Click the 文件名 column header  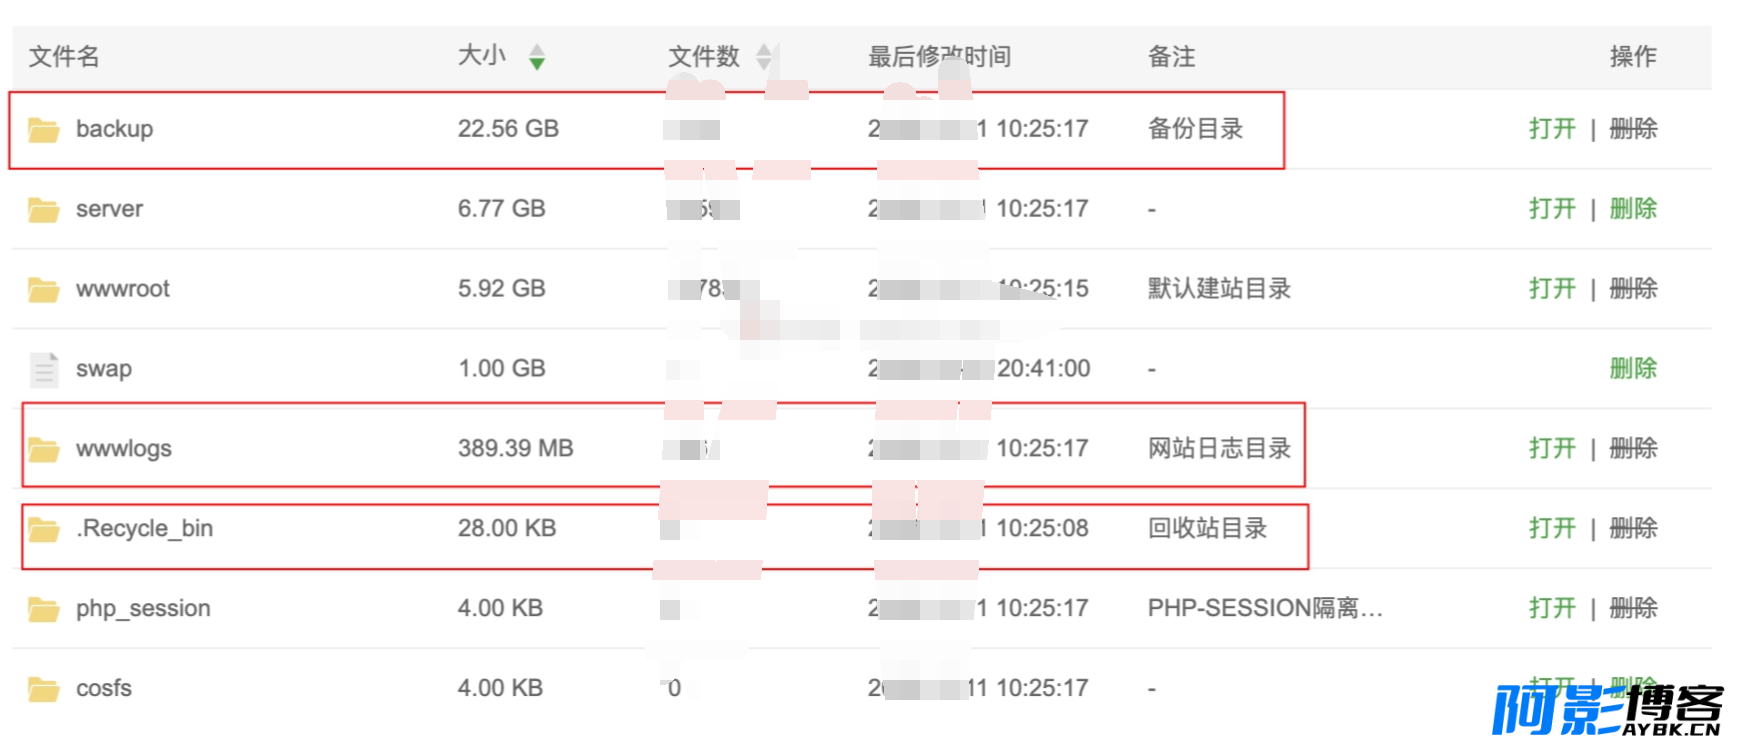pyautogui.click(x=64, y=57)
